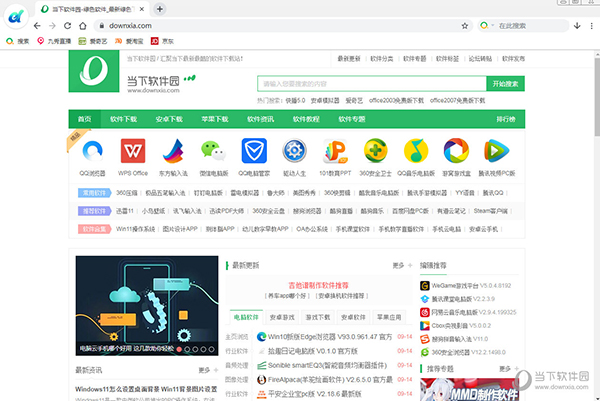Viewport: 600px width, 401px height.
Task: Bookmark the page with the star icon
Action: click(465, 26)
